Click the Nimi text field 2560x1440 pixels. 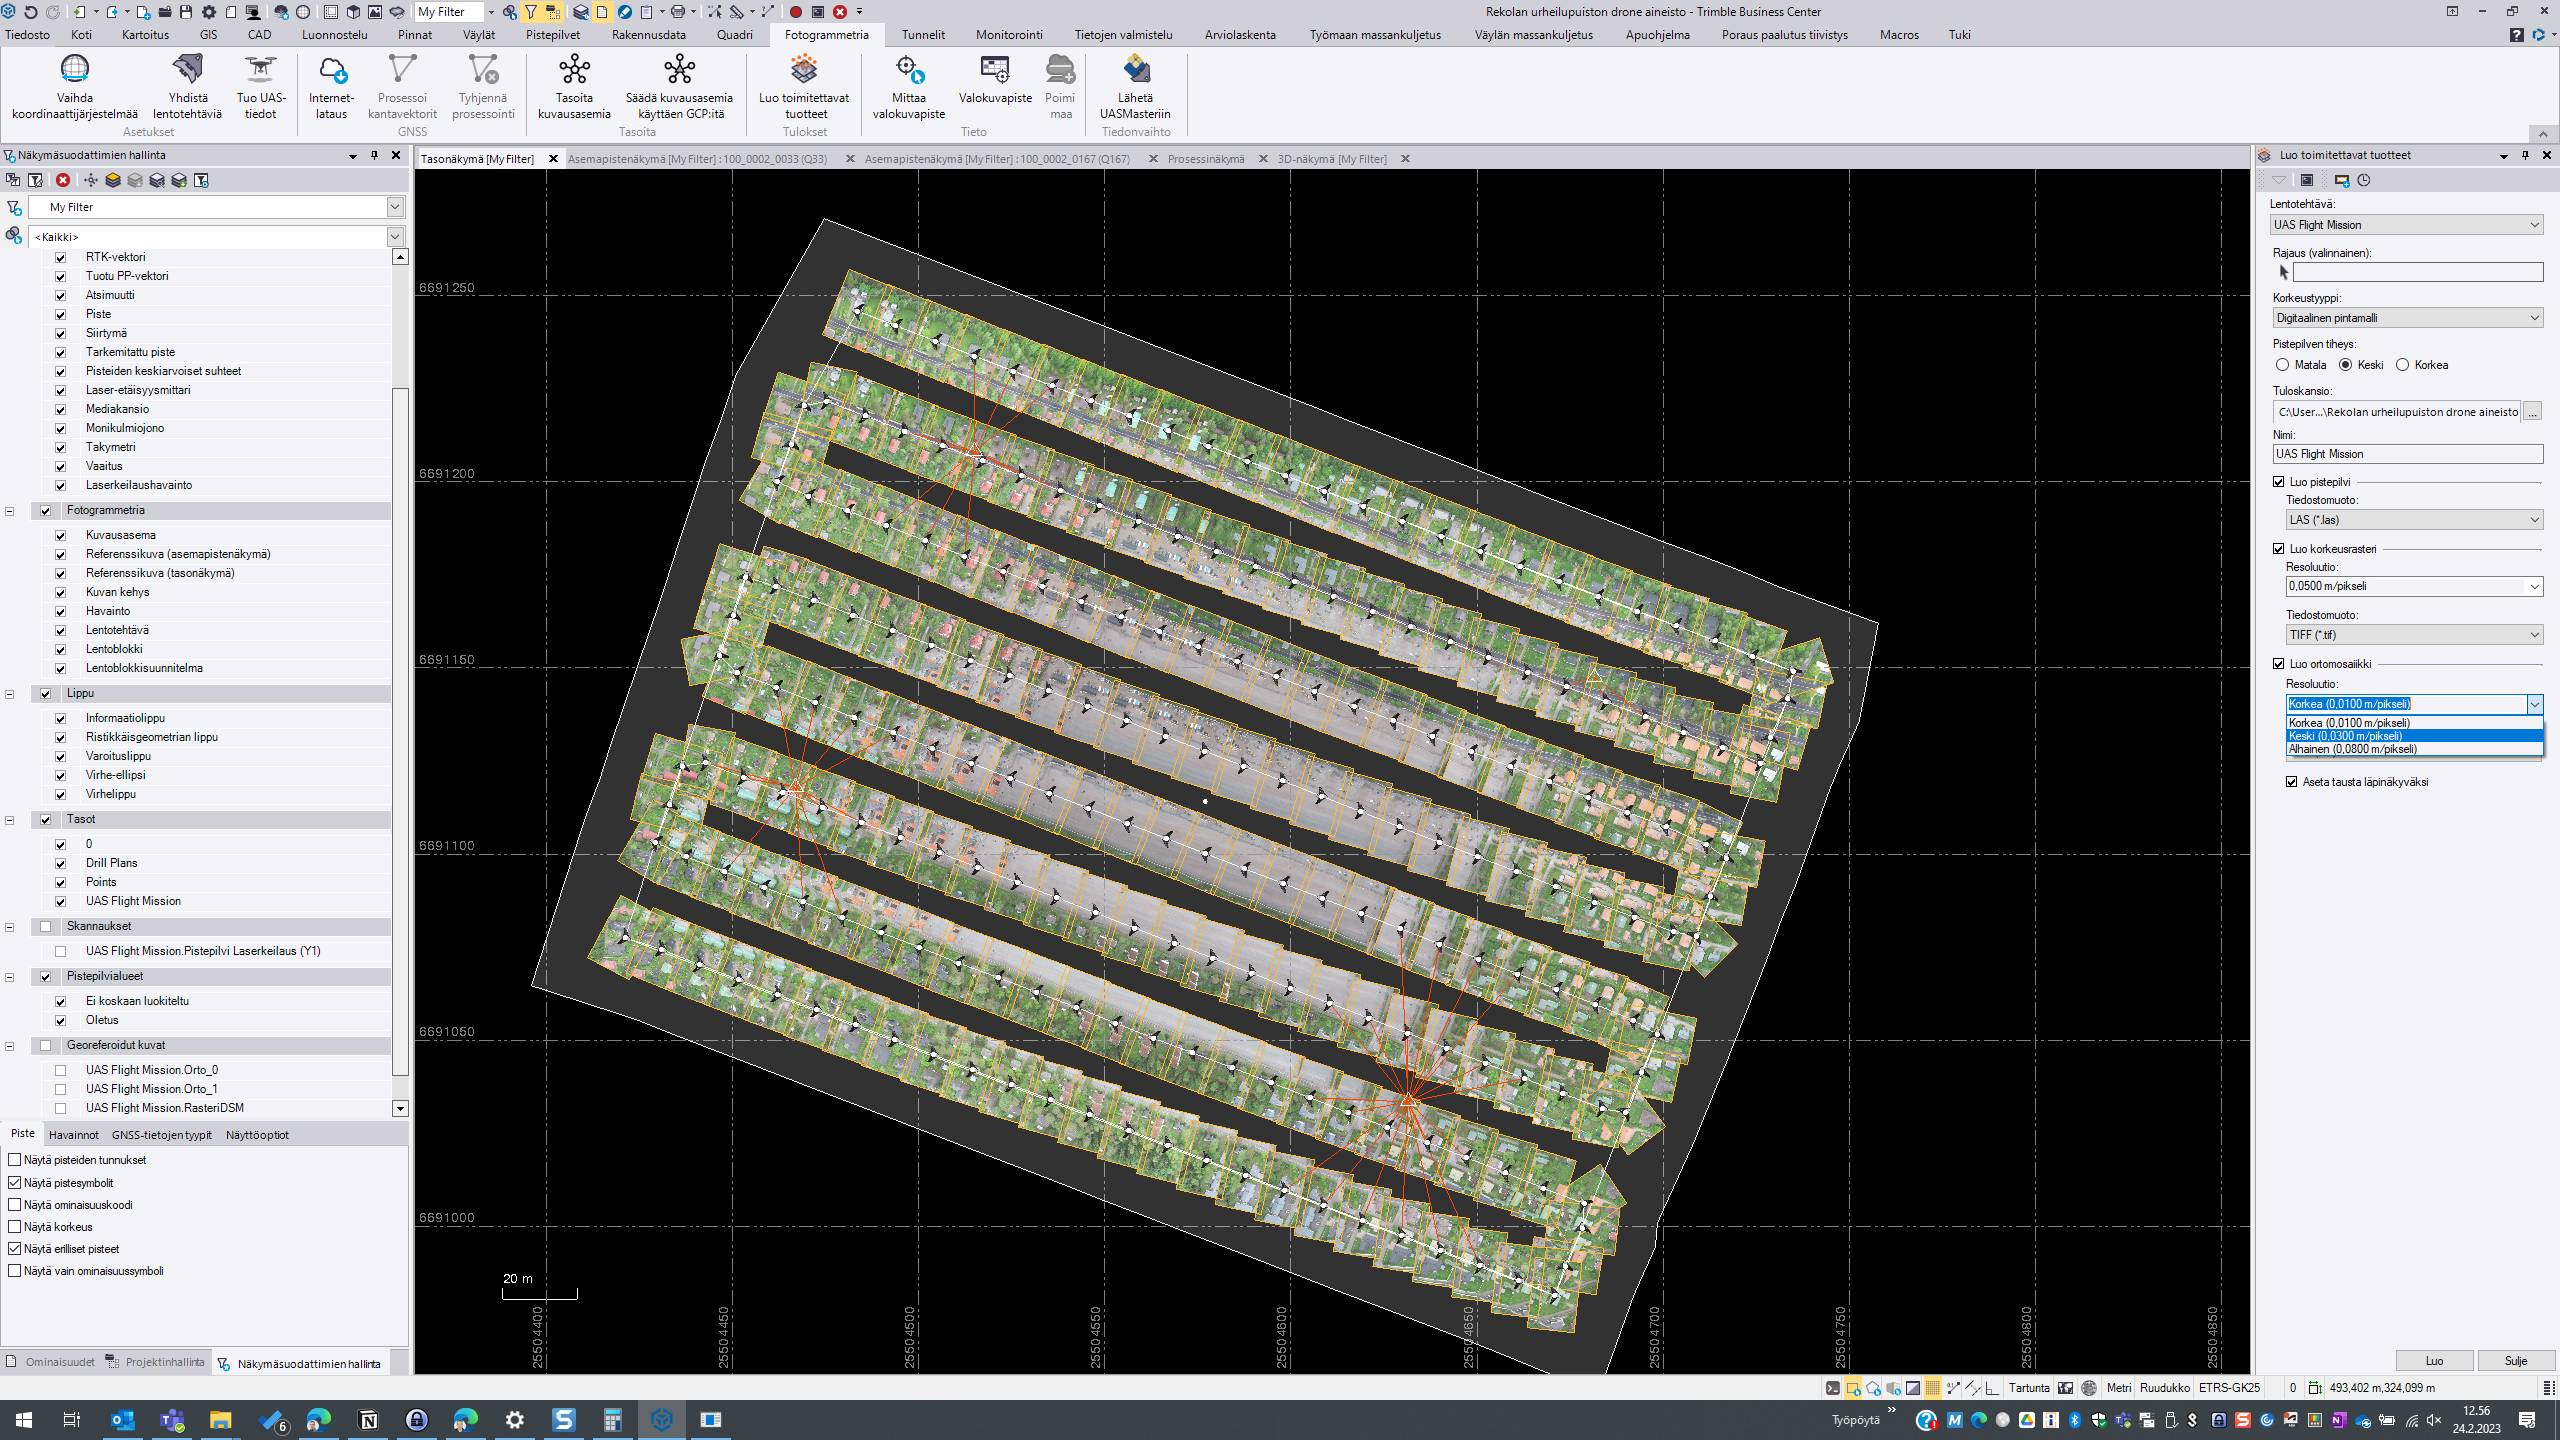[2408, 454]
